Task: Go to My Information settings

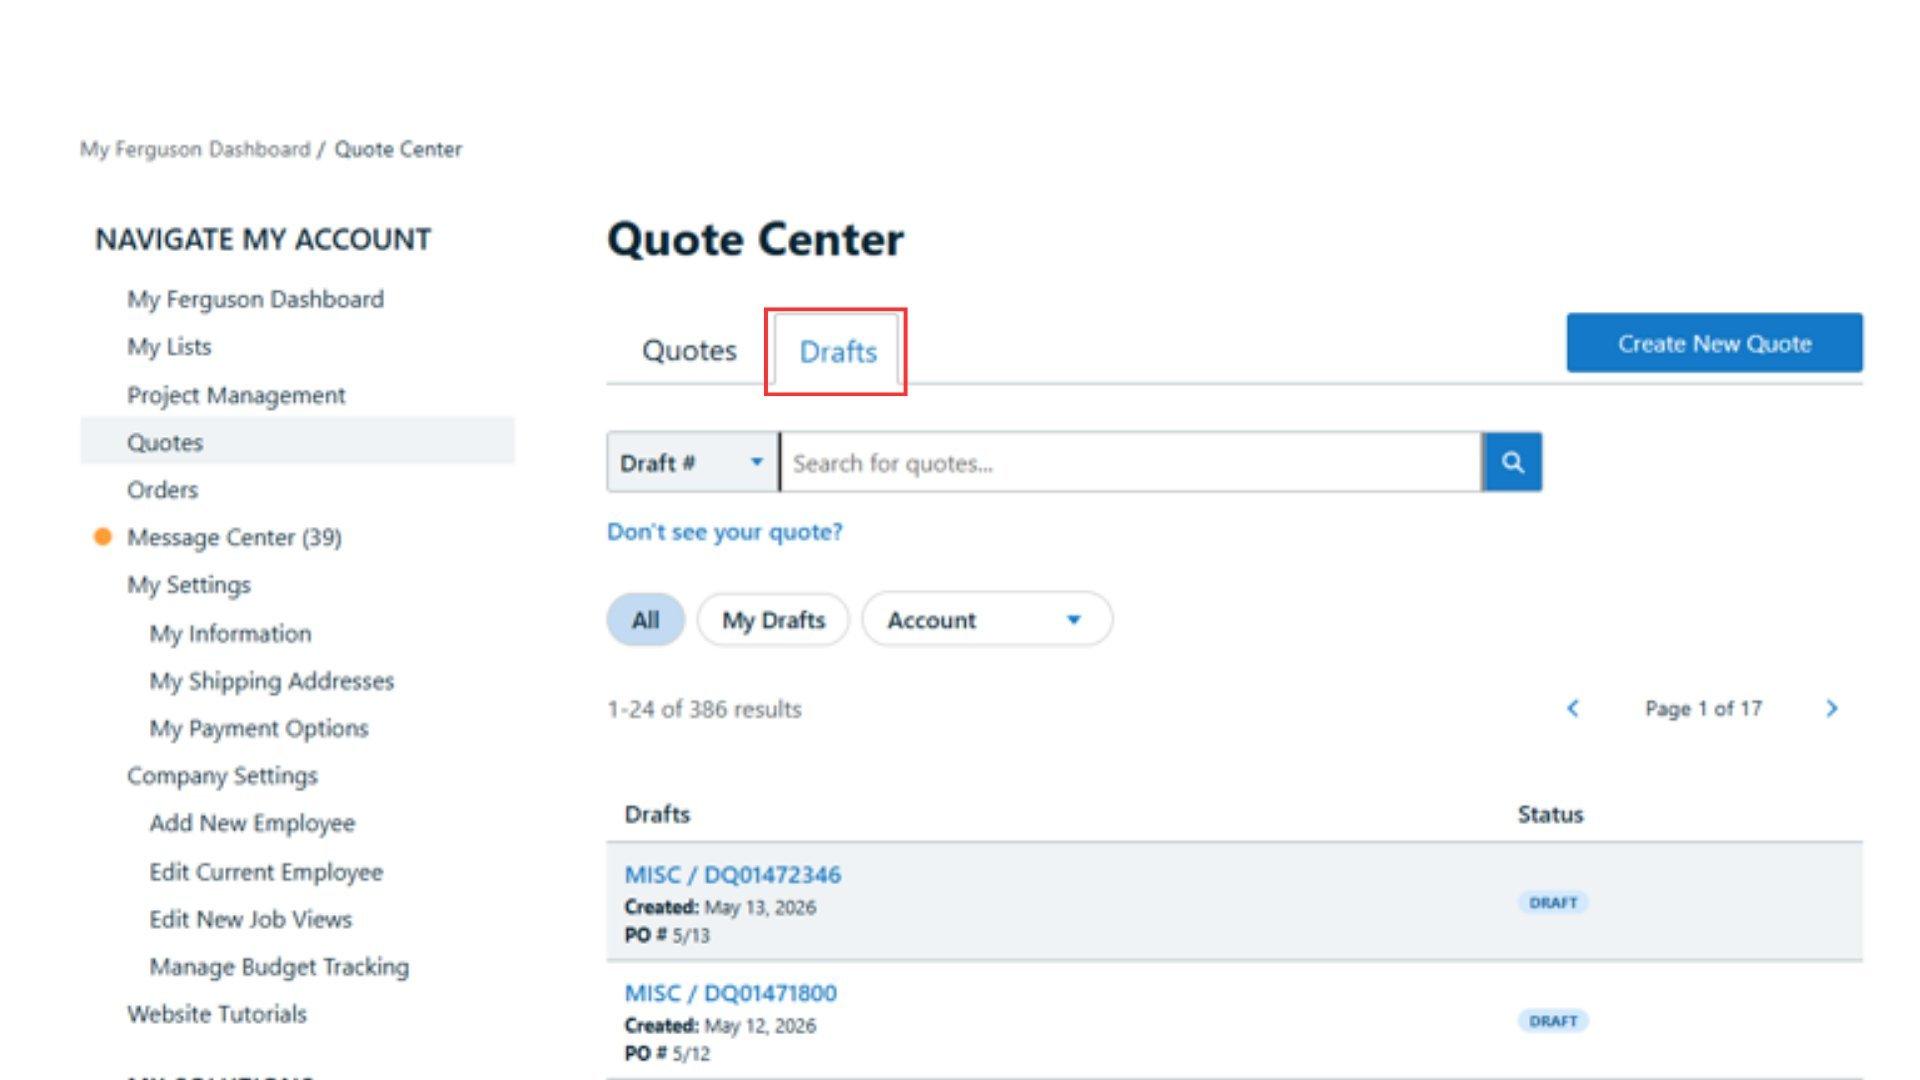Action: (230, 634)
